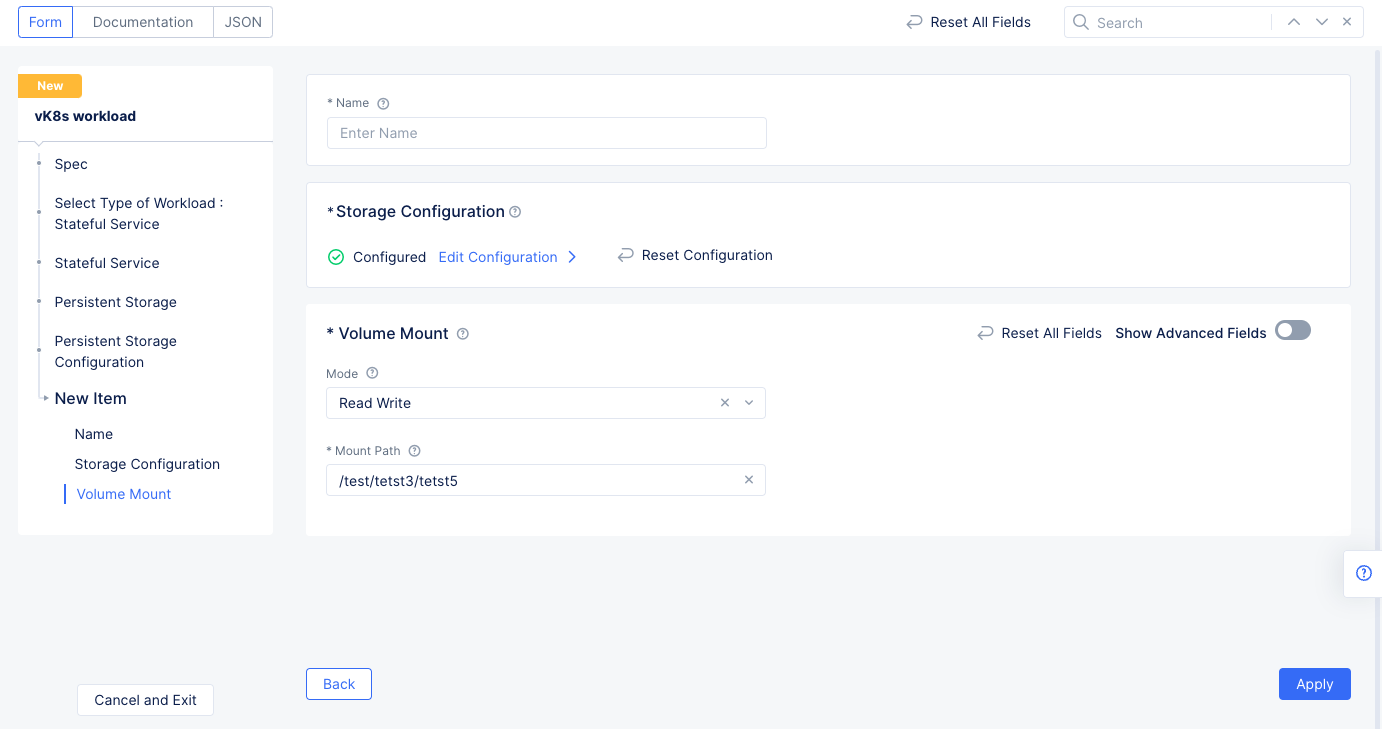Switch to the Documentation tab
Image resolution: width=1382 pixels, height=729 pixels.
click(x=143, y=22)
